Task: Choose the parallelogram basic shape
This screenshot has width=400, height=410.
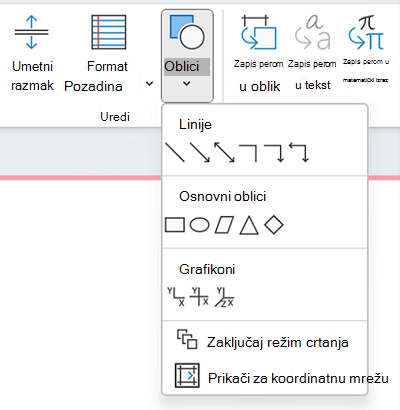Action: [224, 225]
